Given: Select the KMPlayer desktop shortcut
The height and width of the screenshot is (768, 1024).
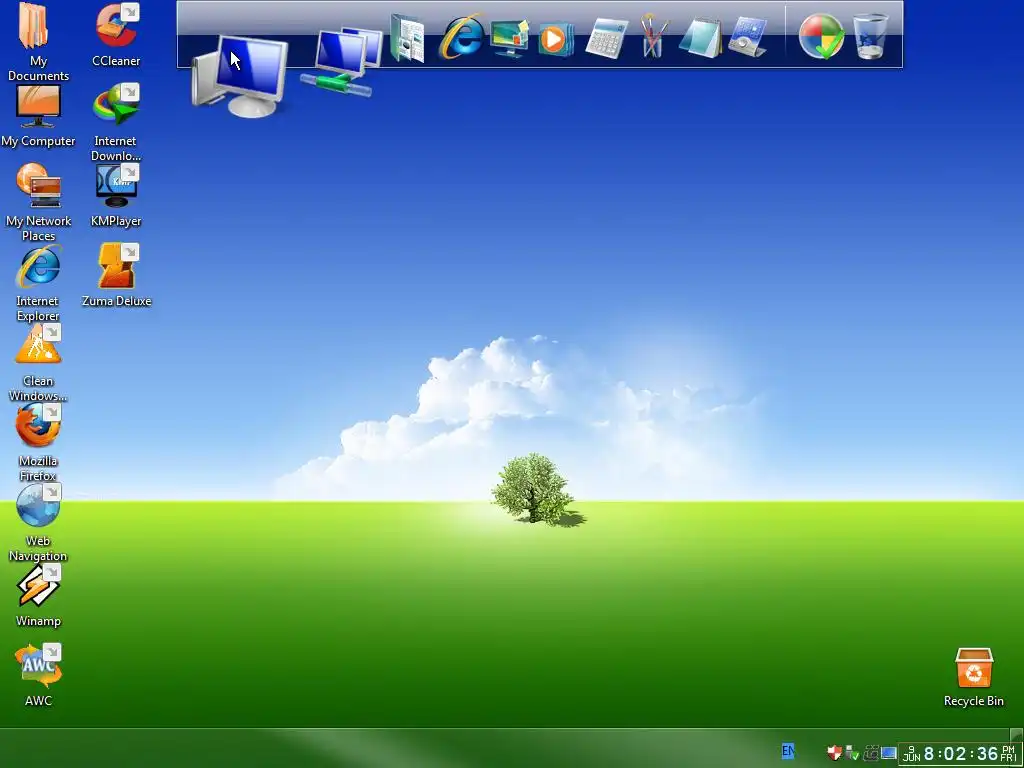Looking at the screenshot, I should 116,185.
